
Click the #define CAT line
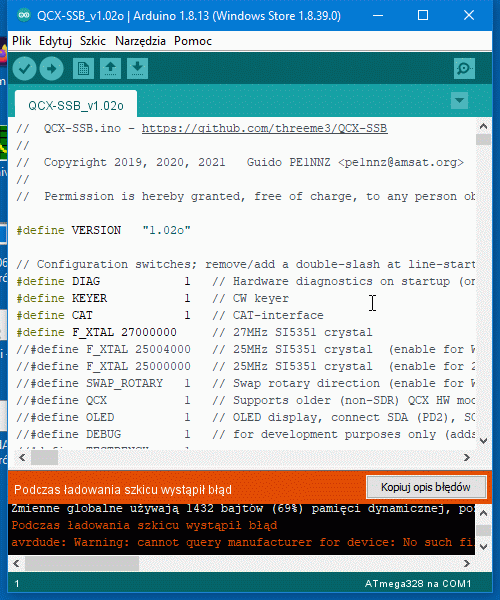pos(170,315)
